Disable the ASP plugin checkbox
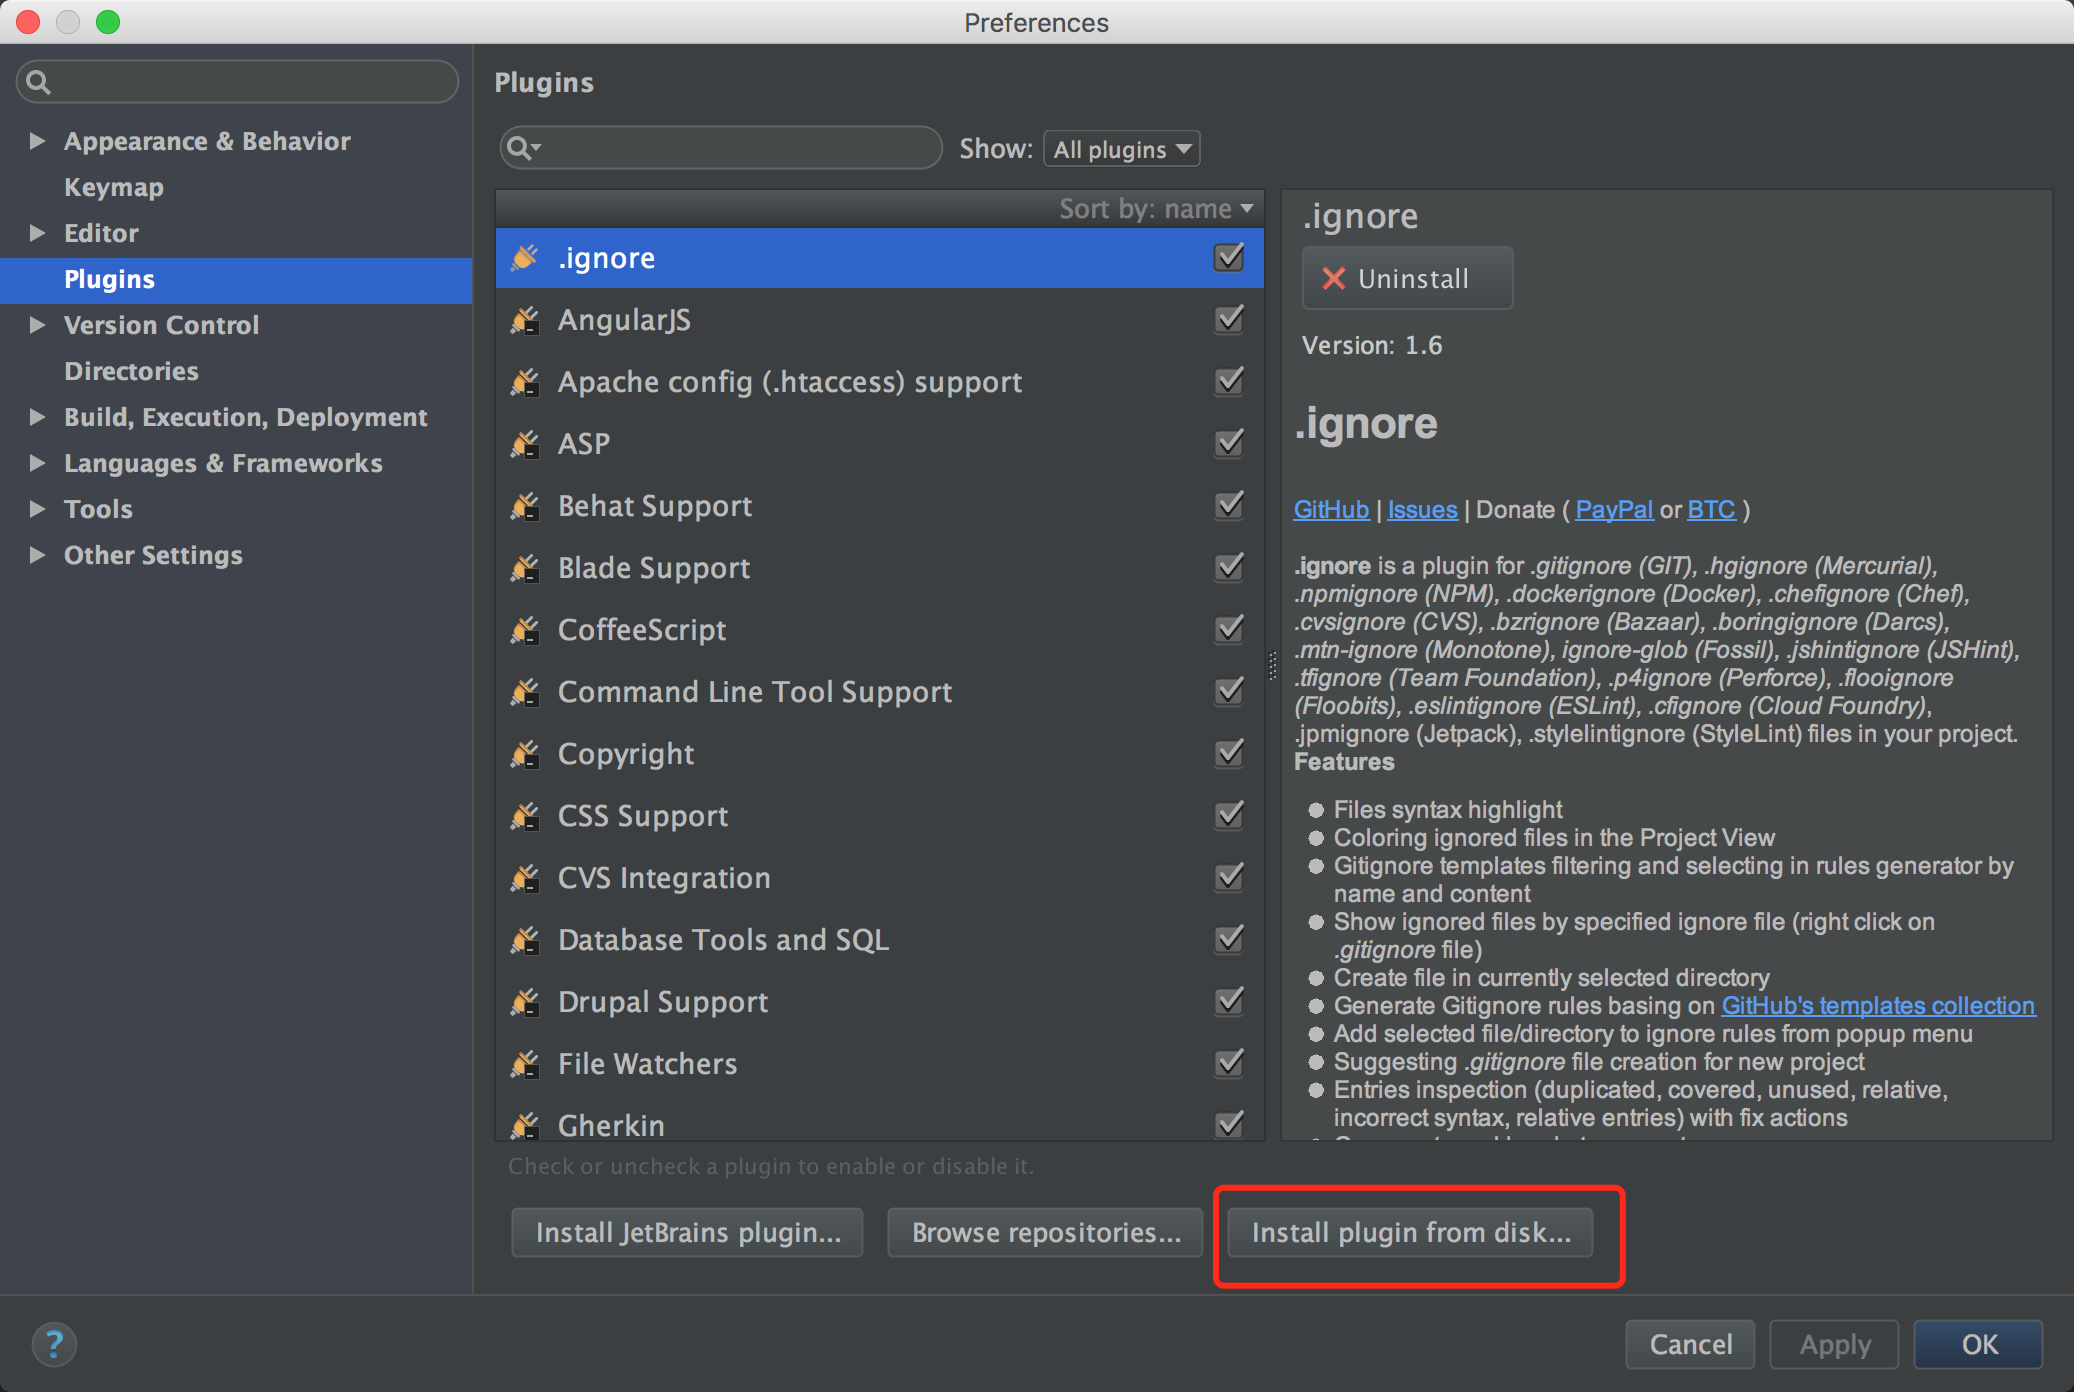The image size is (2074, 1392). coord(1229,443)
